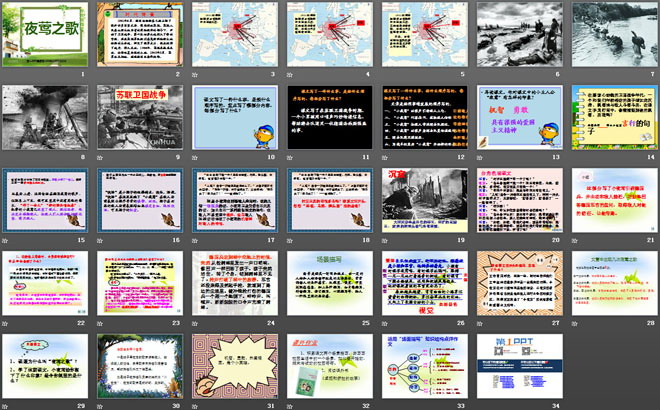Click the animation star under slide 31
This screenshot has width=660, height=410.
click(194, 407)
